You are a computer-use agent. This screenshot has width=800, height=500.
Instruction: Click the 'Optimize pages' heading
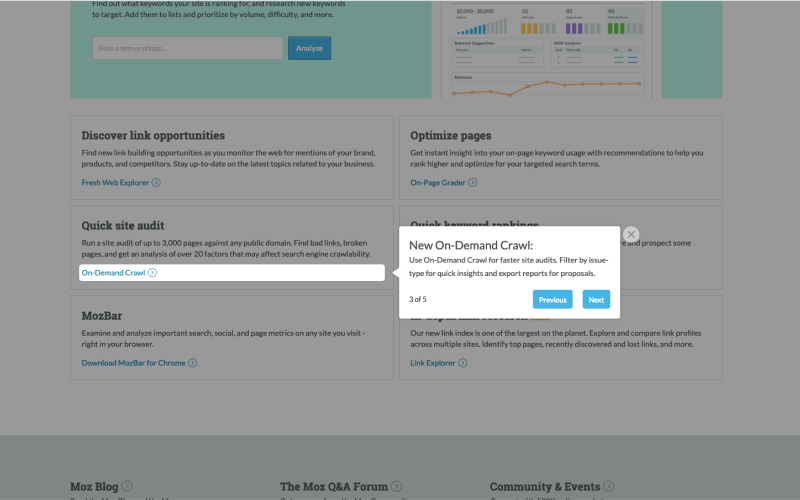click(451, 135)
